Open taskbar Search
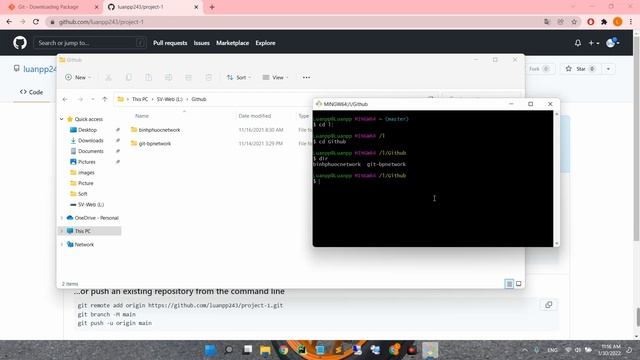 (x=229, y=350)
